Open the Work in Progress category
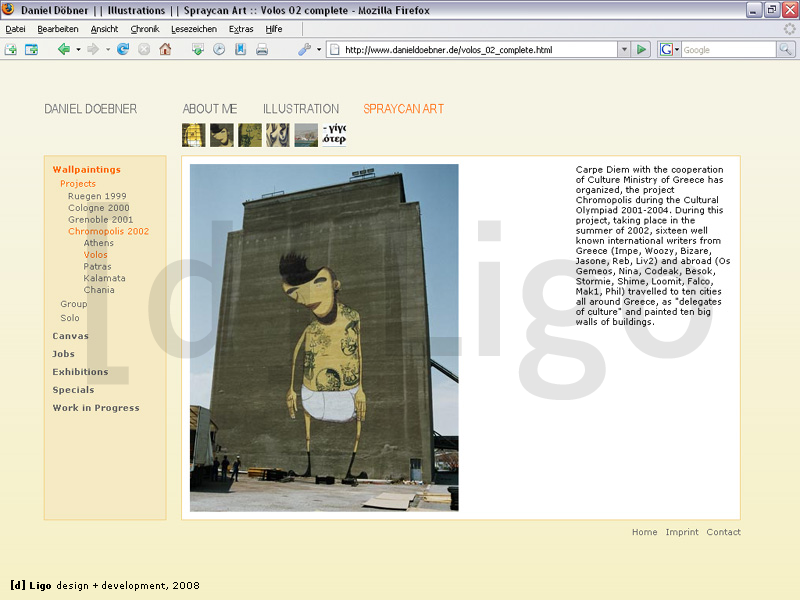 click(x=96, y=408)
